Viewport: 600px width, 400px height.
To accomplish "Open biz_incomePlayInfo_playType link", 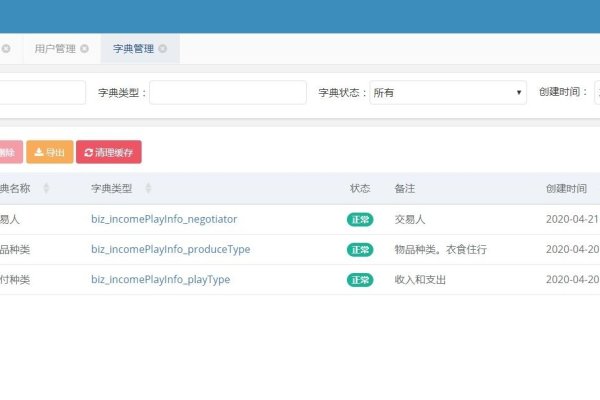I will pyautogui.click(x=161, y=280).
